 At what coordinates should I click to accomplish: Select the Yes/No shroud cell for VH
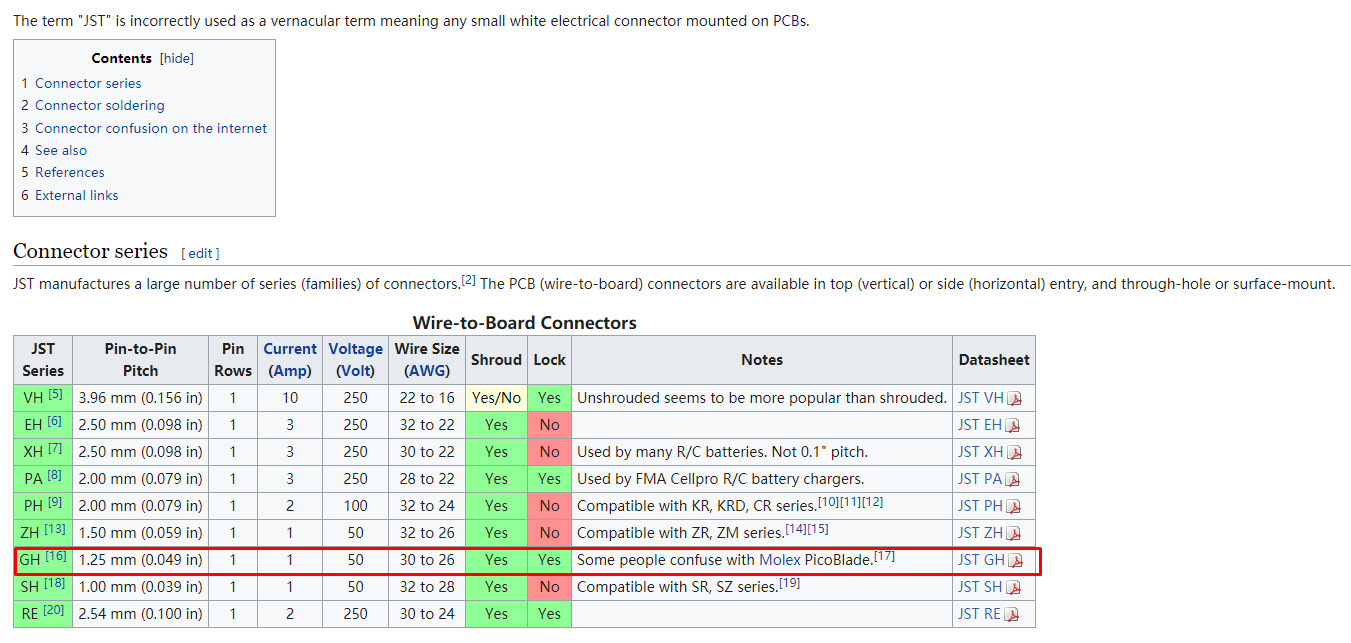[497, 398]
